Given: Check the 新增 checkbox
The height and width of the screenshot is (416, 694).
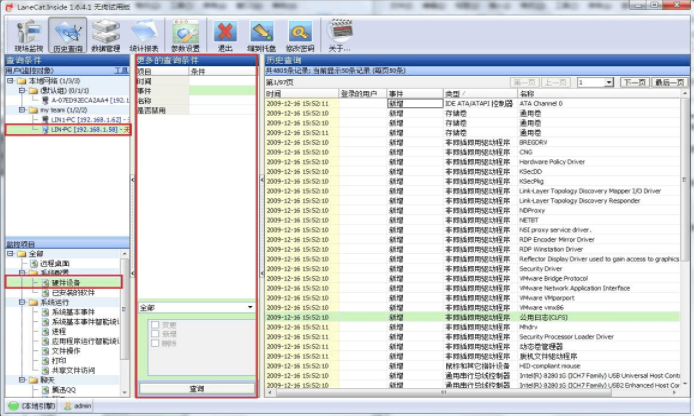Looking at the screenshot, I should click(x=154, y=333).
